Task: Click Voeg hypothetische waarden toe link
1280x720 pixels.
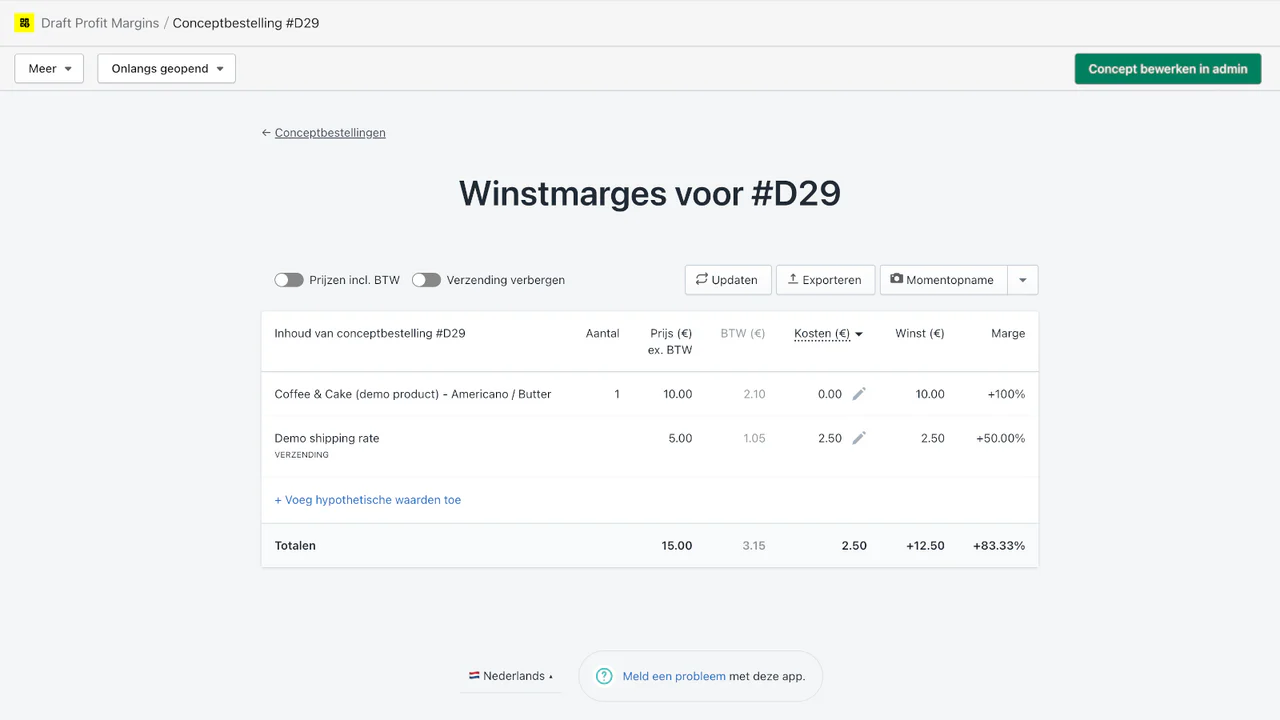Action: click(x=368, y=500)
